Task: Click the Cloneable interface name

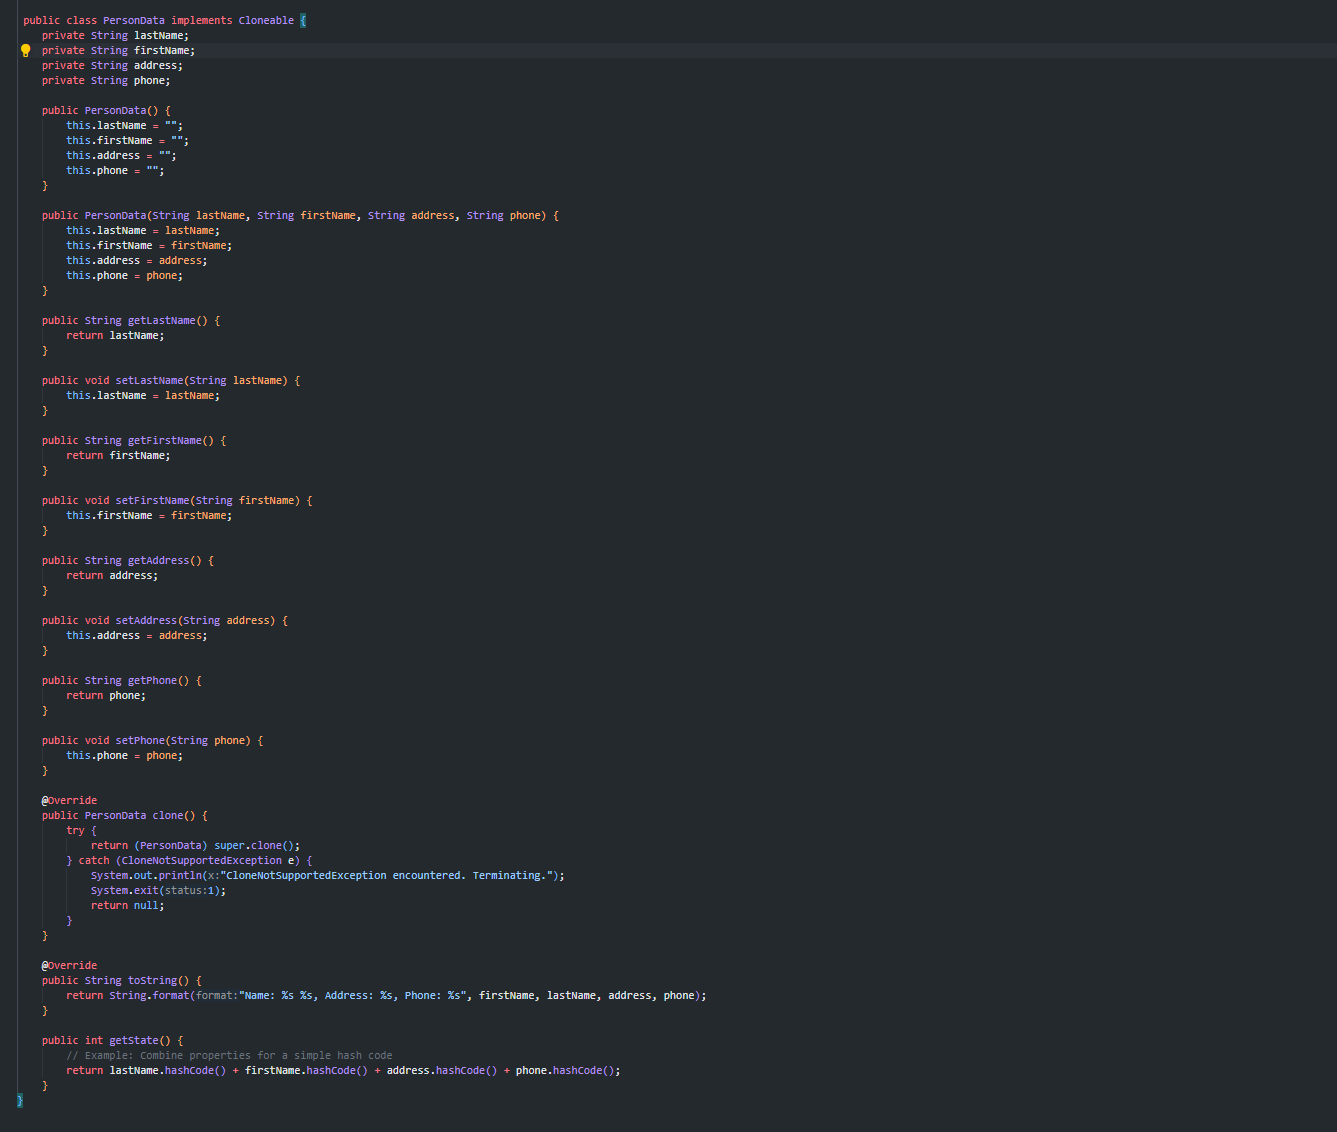Action: coord(265,19)
